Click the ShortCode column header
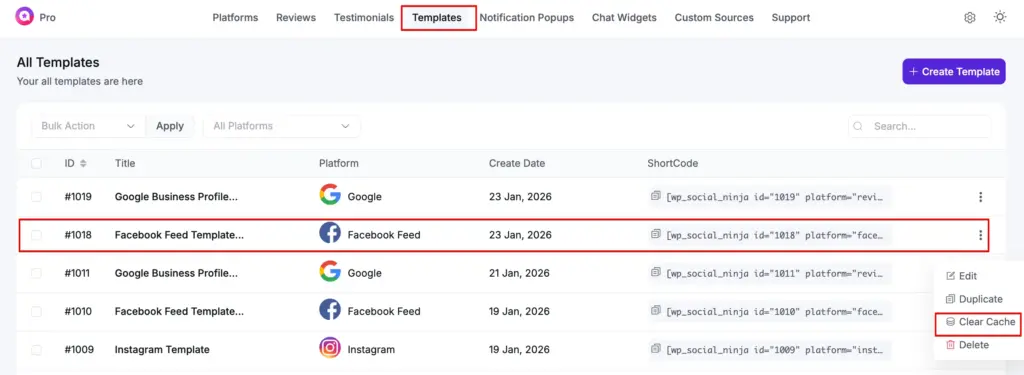1024x375 pixels. [x=673, y=163]
